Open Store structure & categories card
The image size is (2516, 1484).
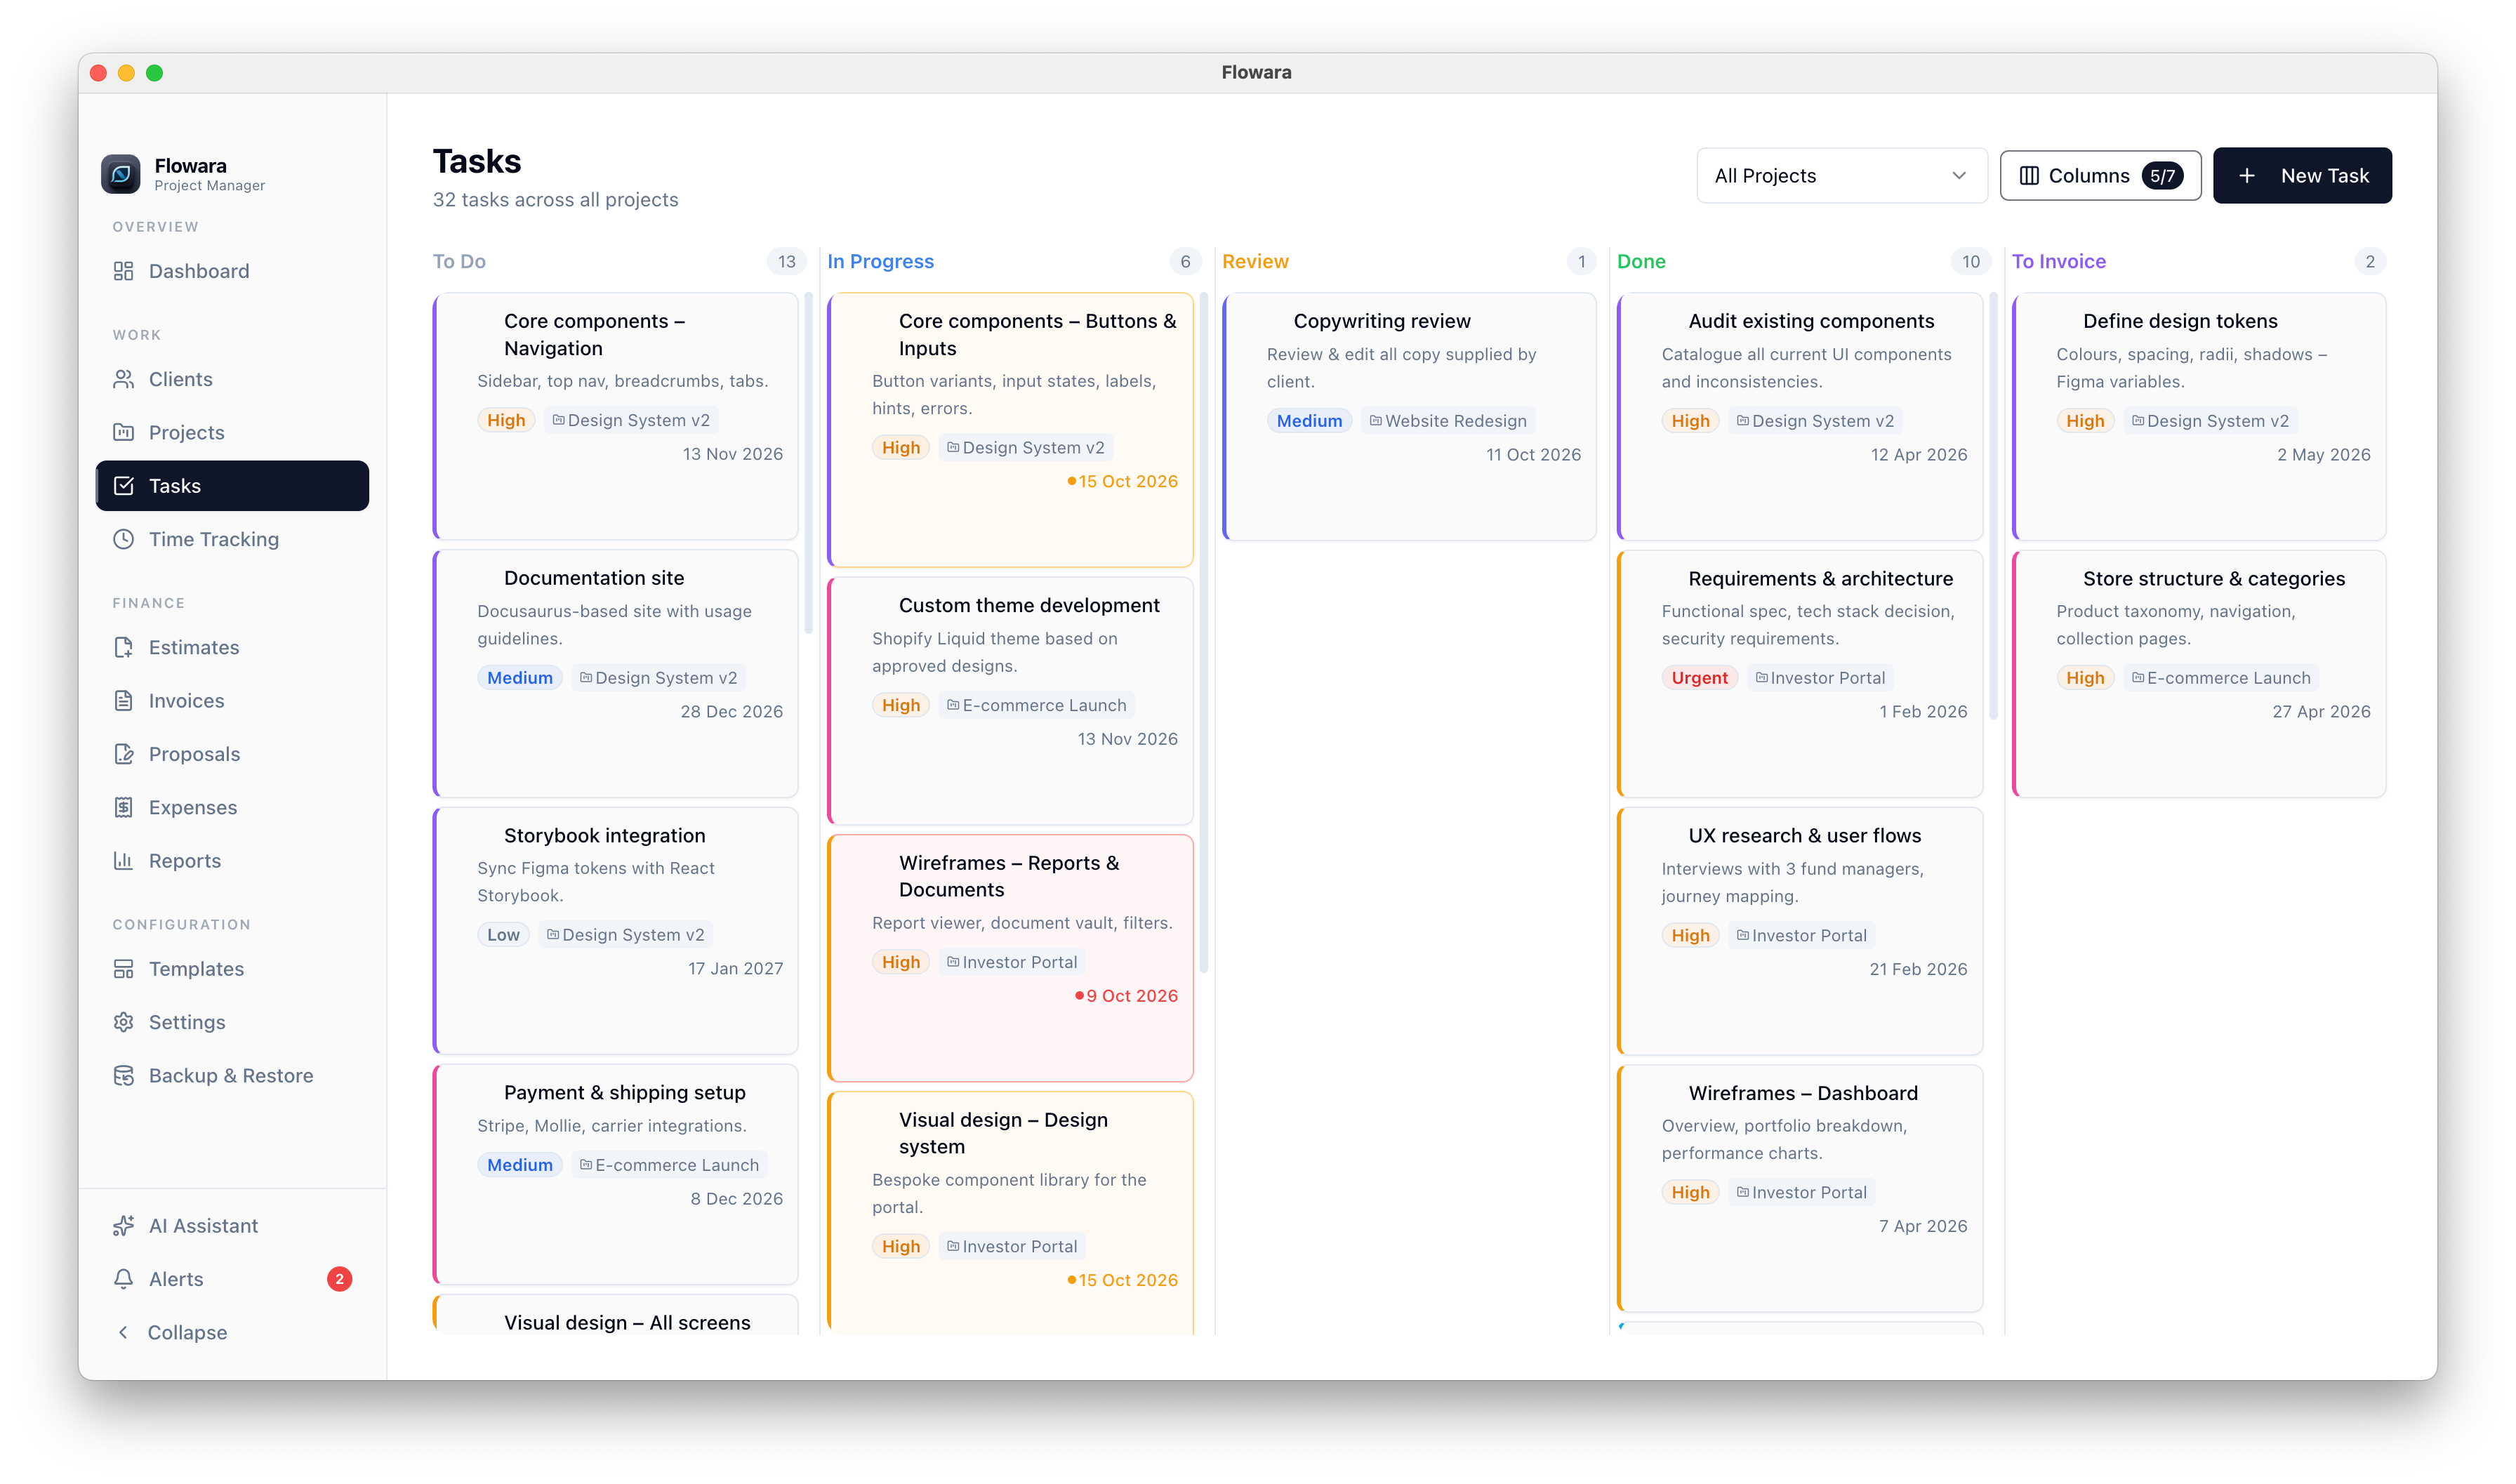coord(2199,673)
